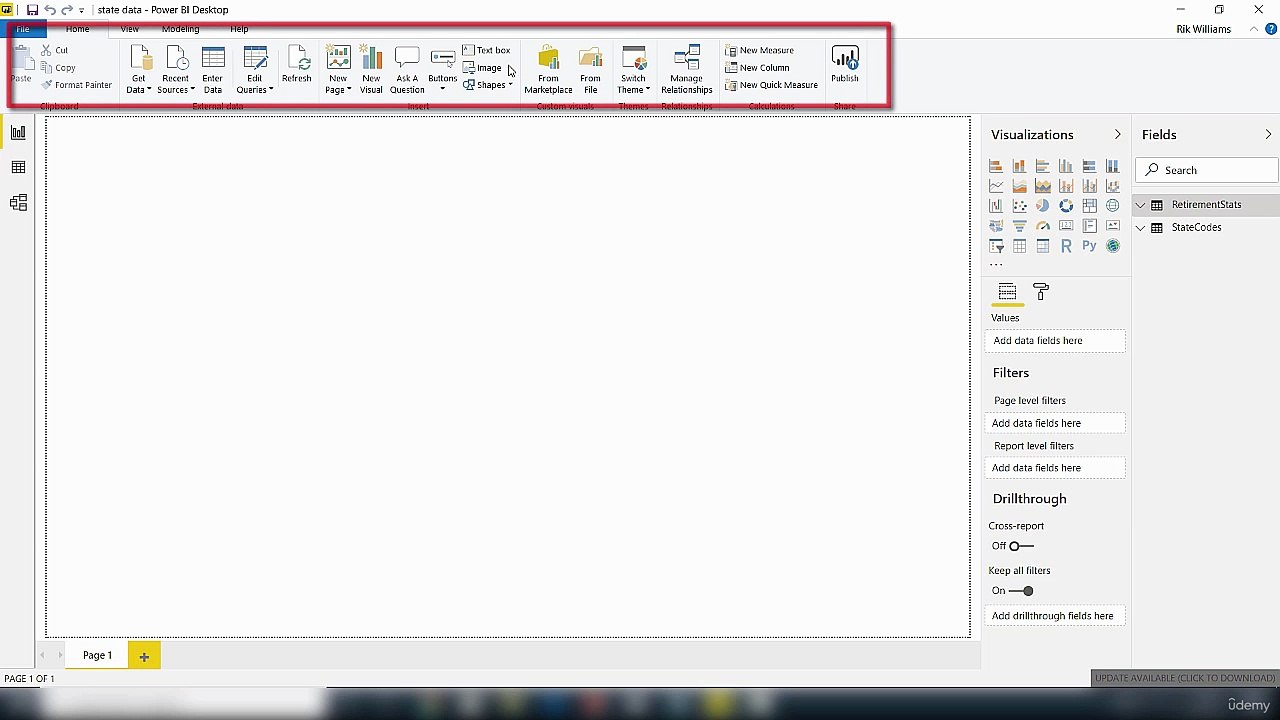Select the R script visual
Viewport: 1280px width, 720px height.
point(1066,246)
